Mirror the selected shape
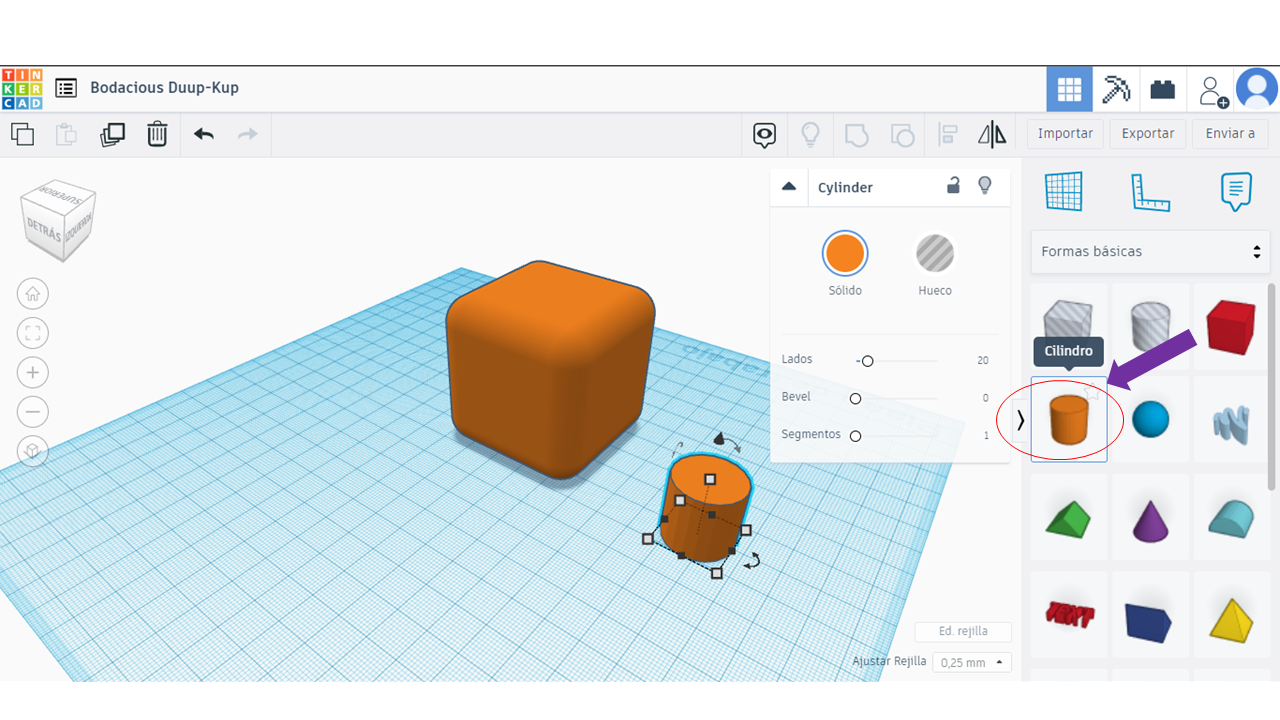This screenshot has width=1280, height=720. point(992,135)
